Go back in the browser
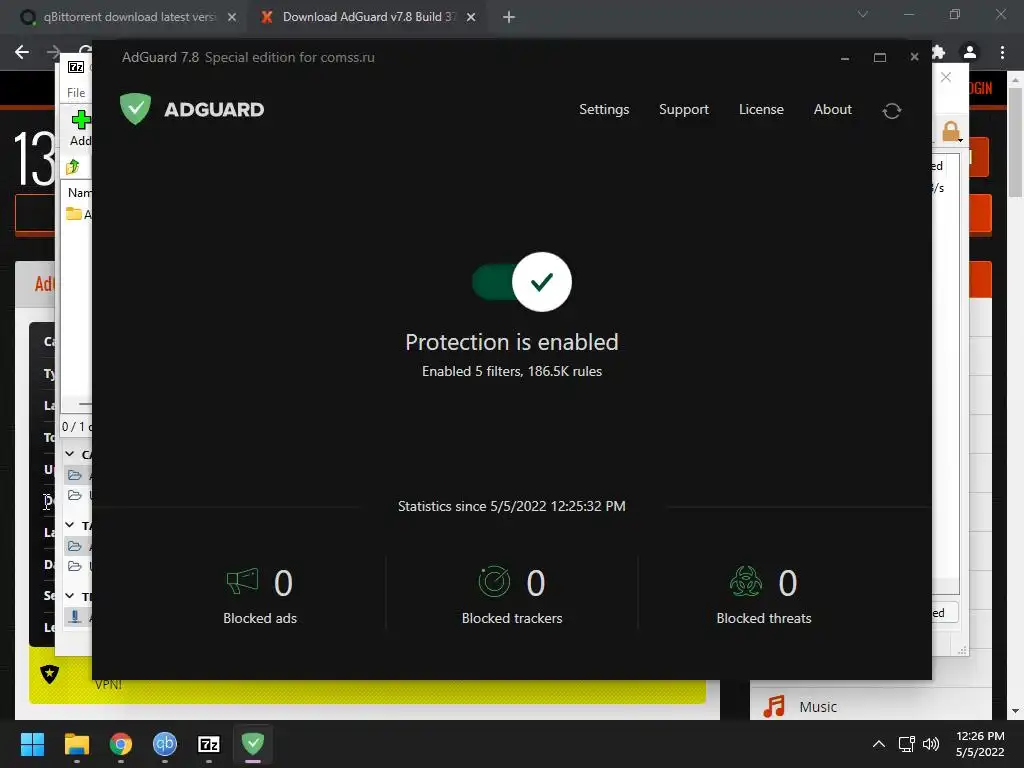Screen dimensions: 1024x768 coord(22,52)
